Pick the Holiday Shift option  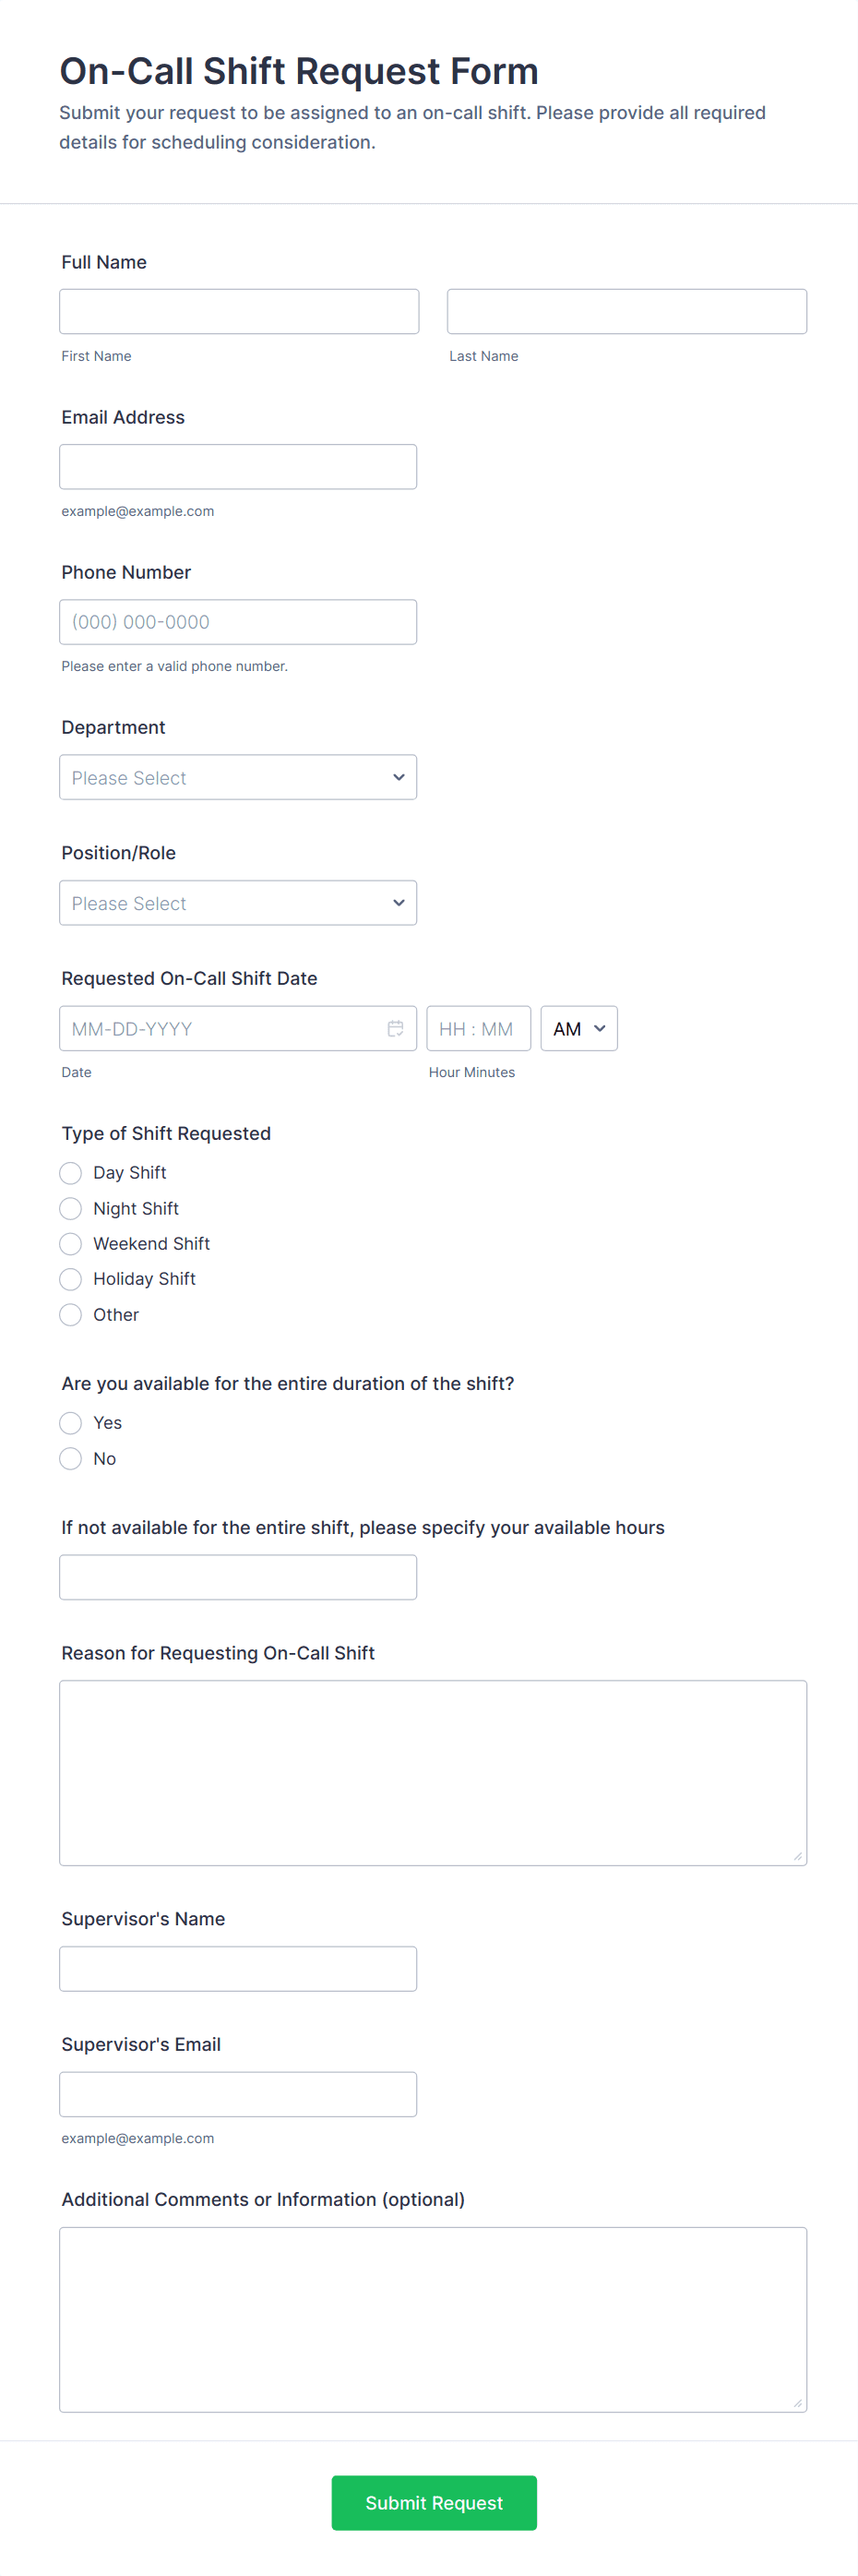[x=71, y=1278]
